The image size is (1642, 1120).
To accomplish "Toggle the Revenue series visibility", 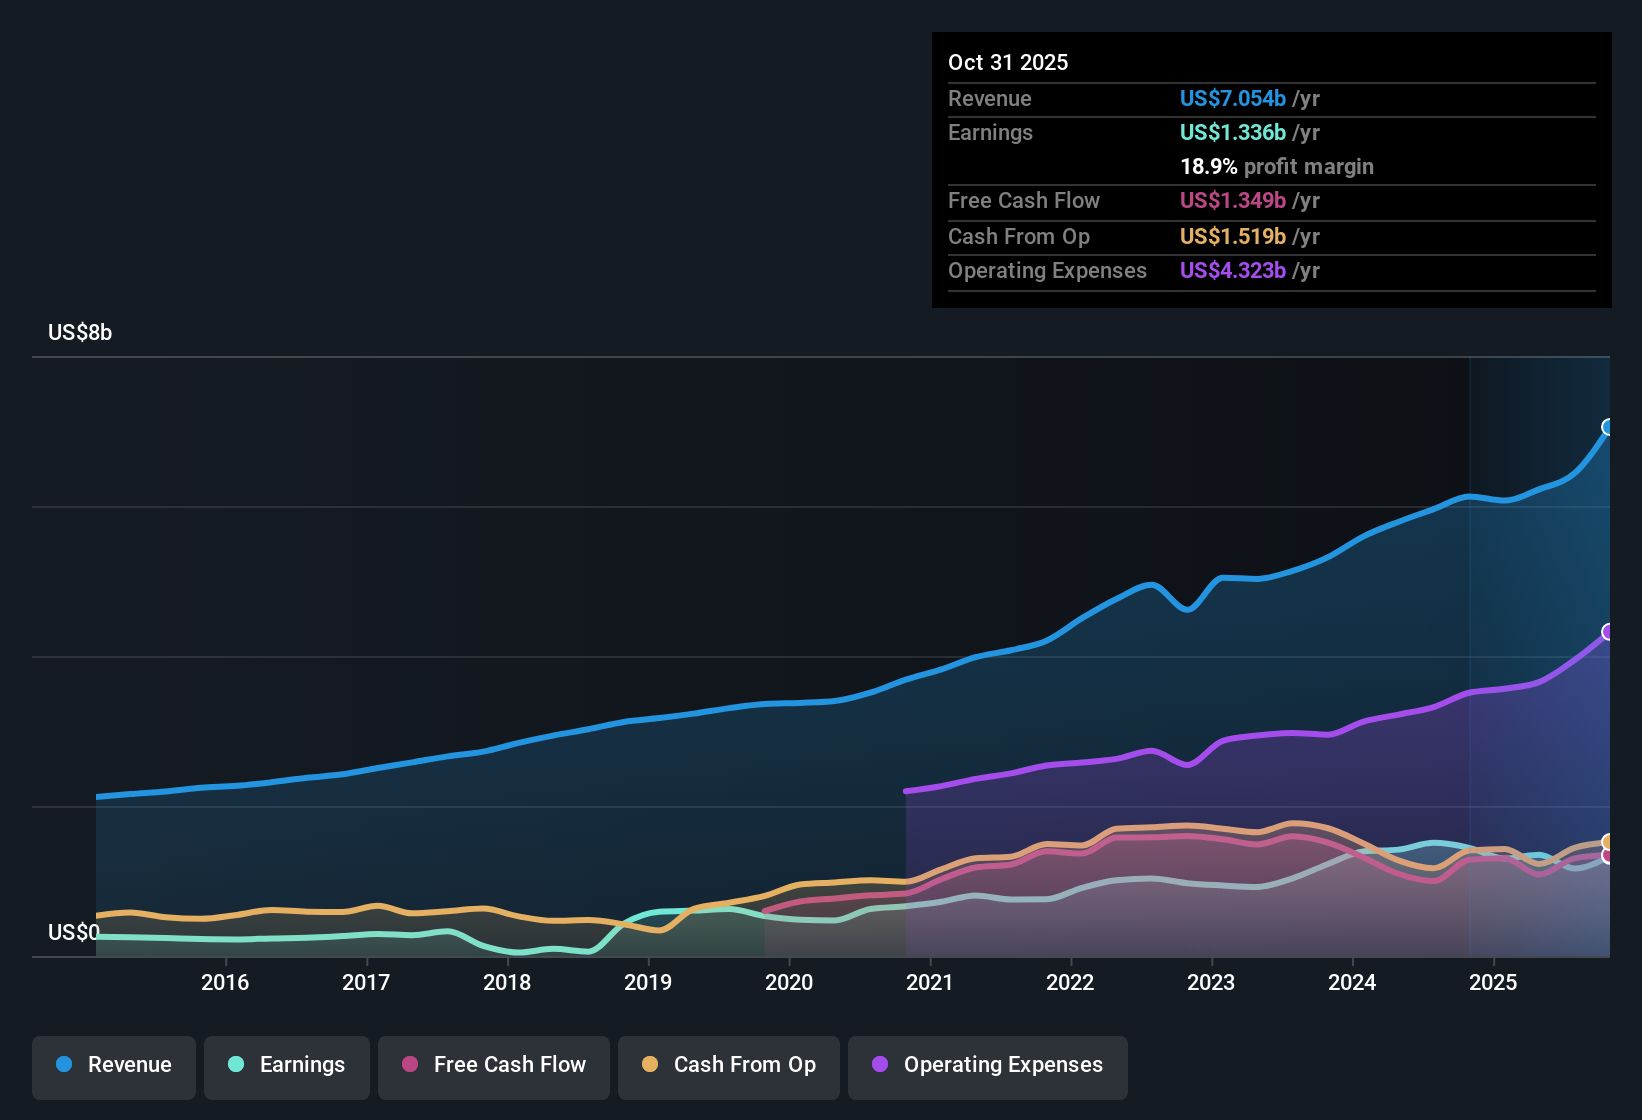I will pos(113,1065).
